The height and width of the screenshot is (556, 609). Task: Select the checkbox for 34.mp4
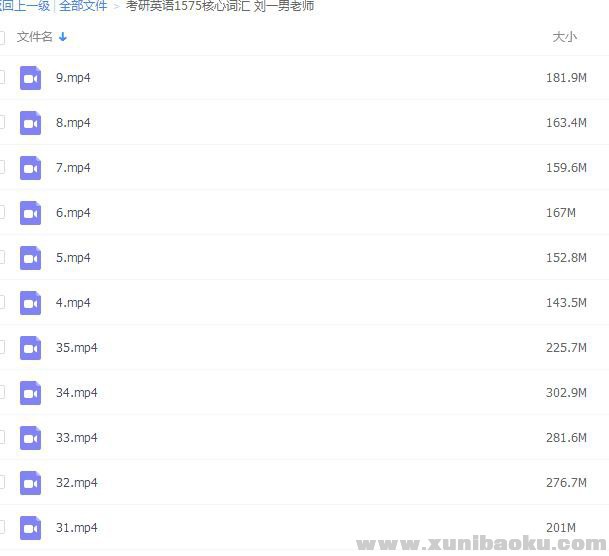[2, 393]
